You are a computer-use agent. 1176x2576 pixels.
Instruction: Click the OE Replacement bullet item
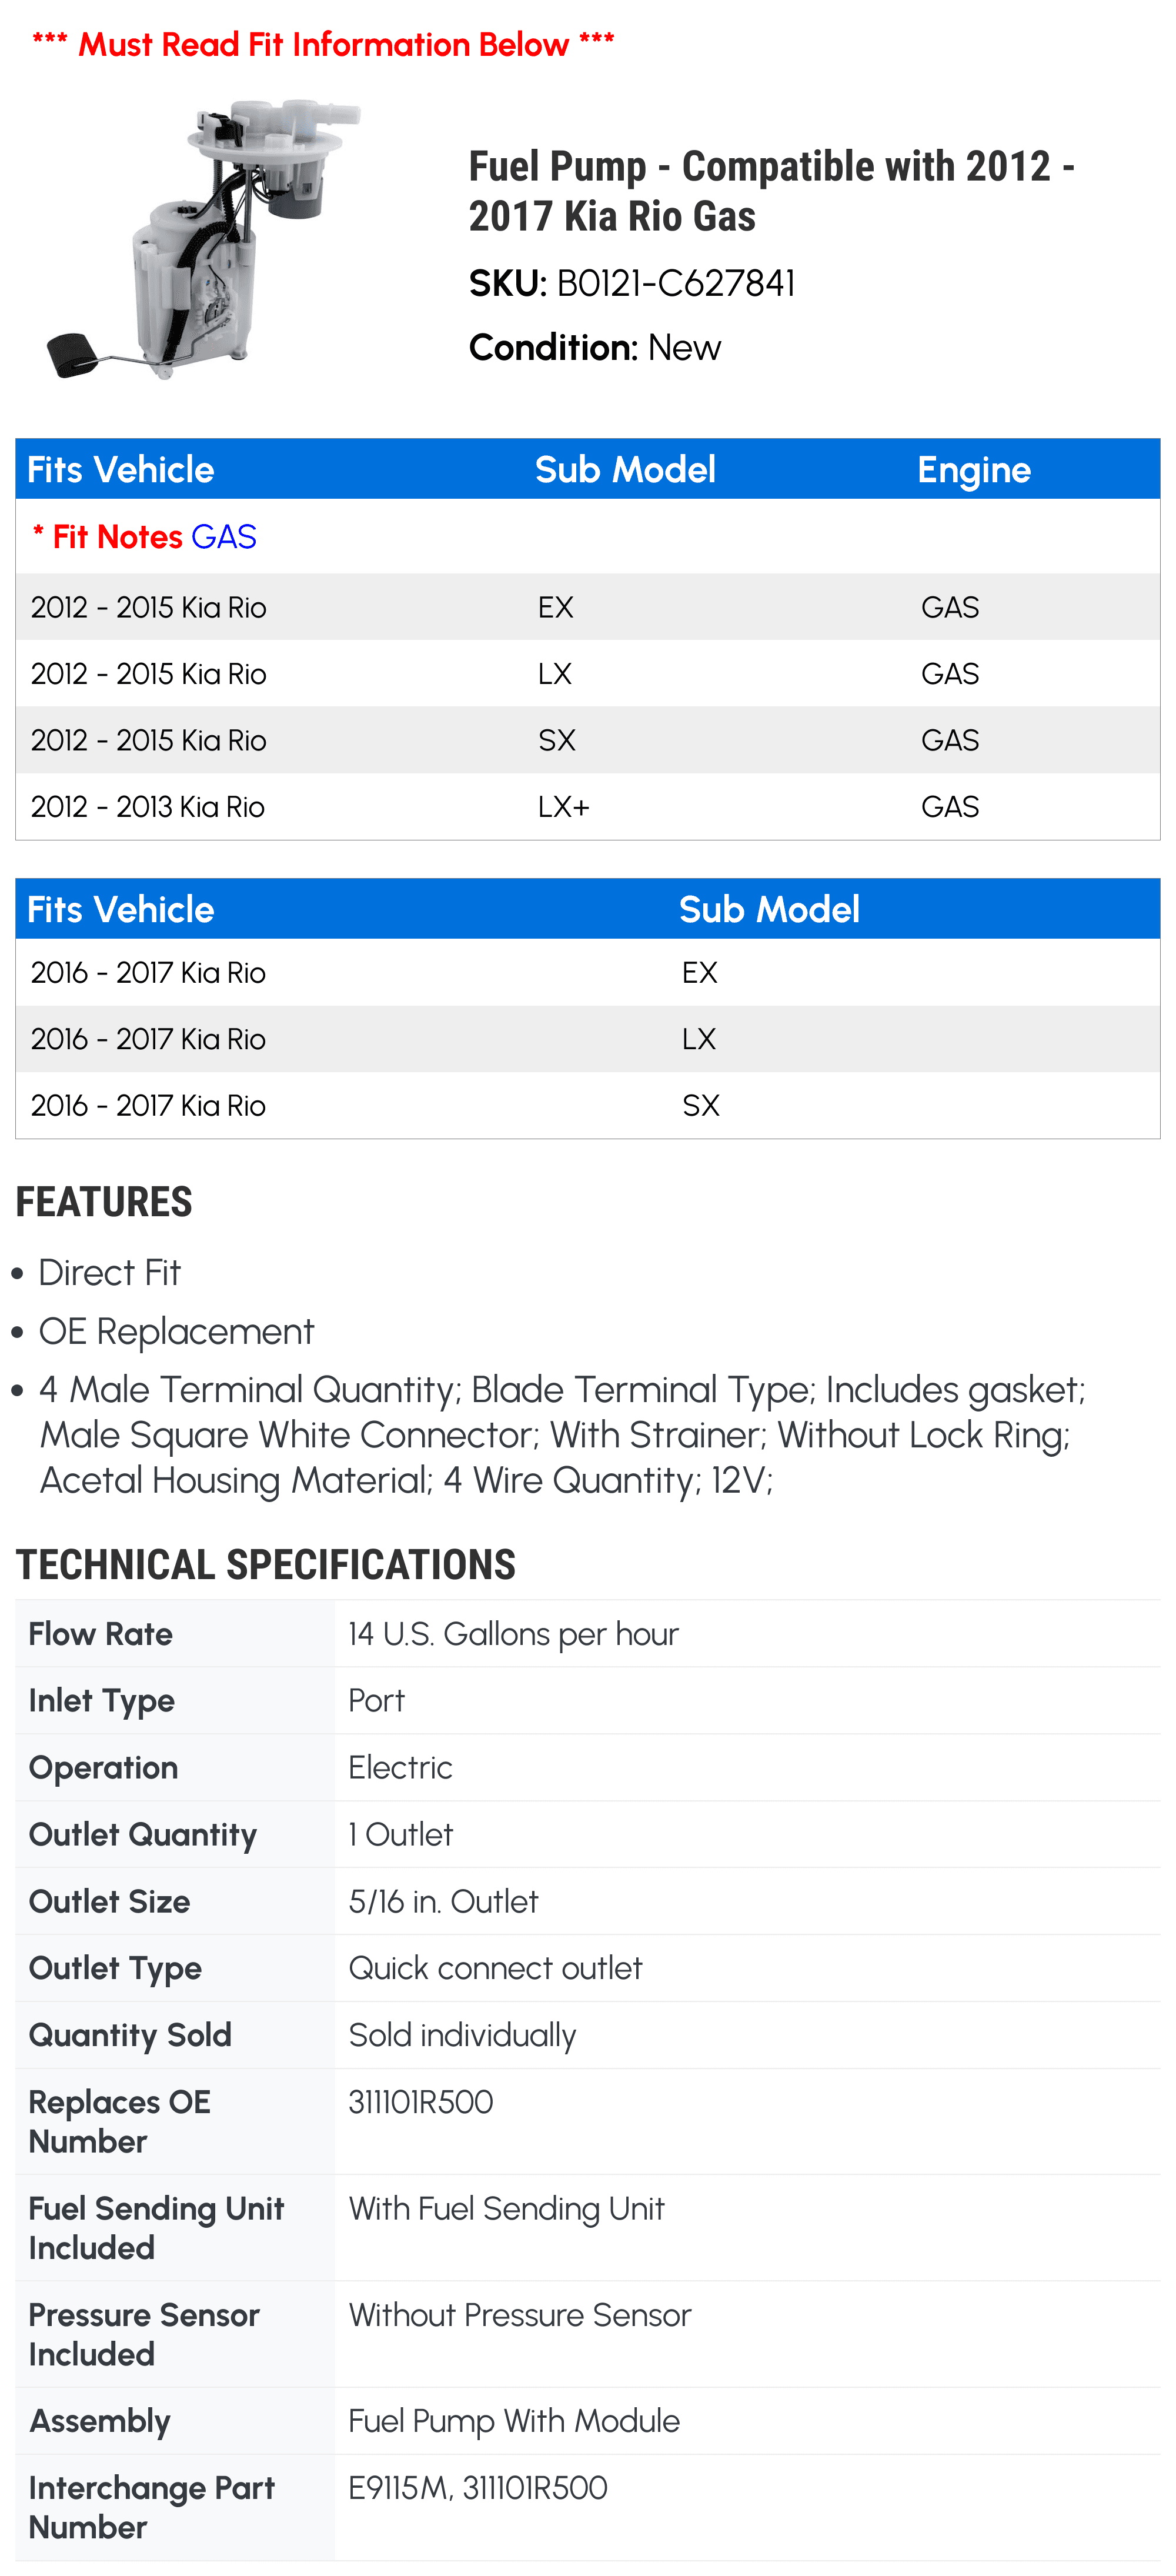pos(176,1332)
